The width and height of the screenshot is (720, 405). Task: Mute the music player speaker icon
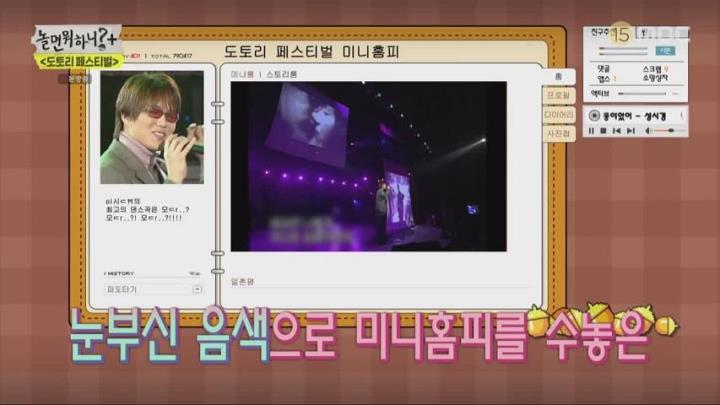[648, 131]
